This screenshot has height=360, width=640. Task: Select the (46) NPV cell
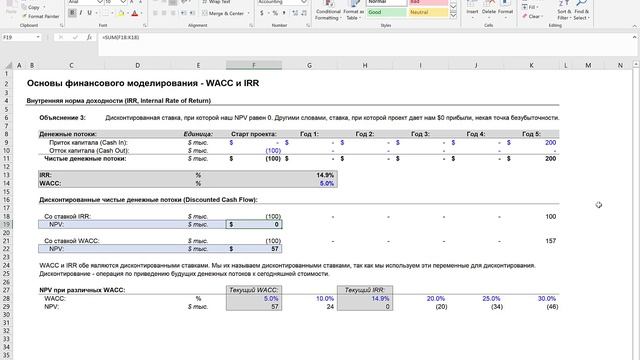coord(531,307)
